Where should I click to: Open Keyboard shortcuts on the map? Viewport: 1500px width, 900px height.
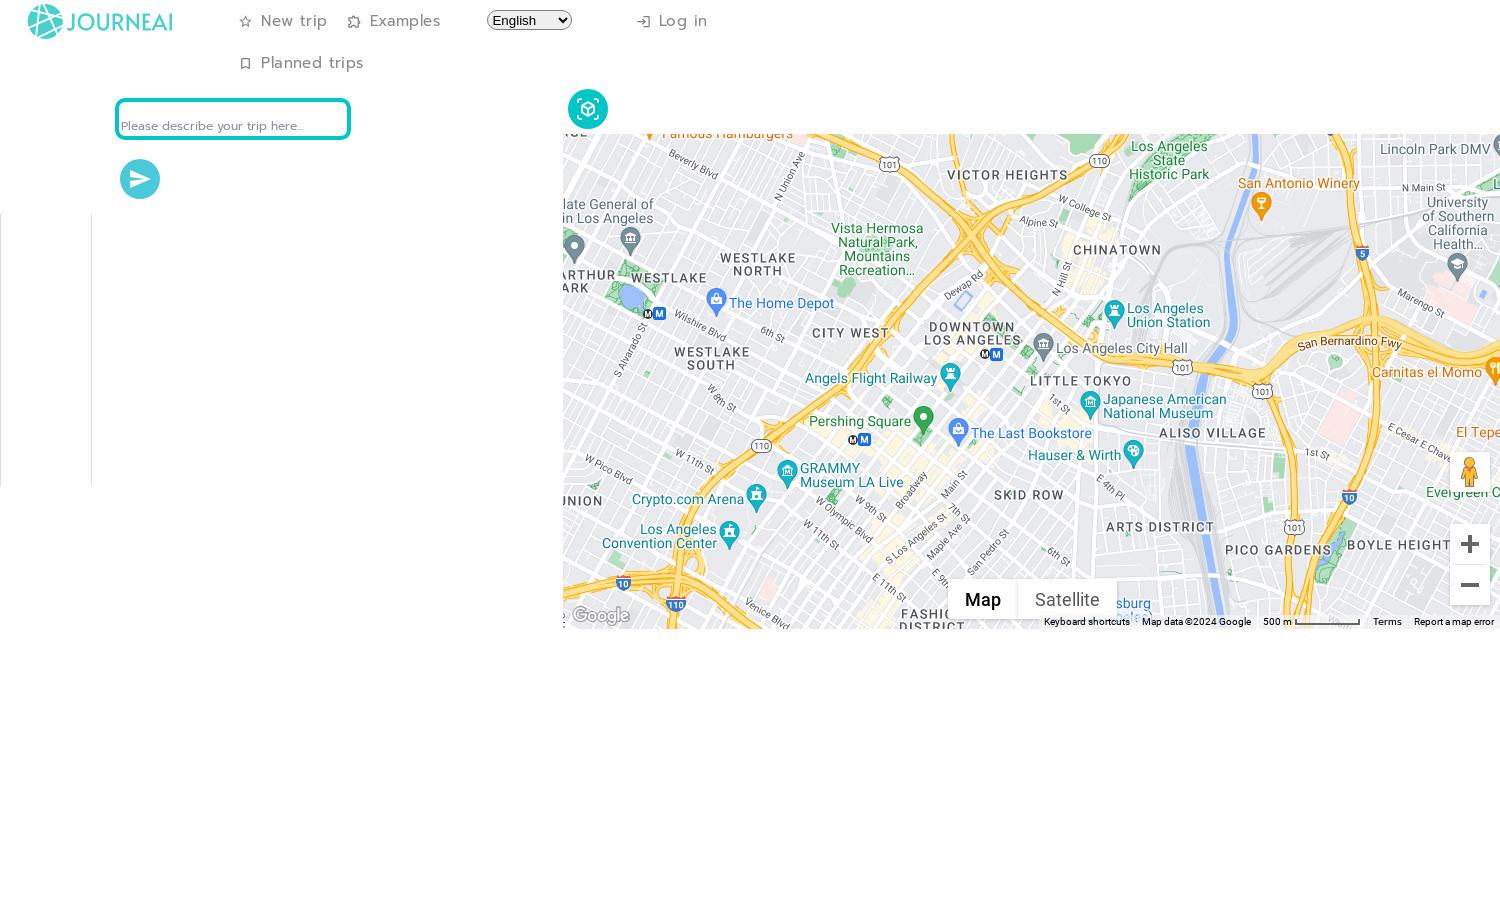1087,622
